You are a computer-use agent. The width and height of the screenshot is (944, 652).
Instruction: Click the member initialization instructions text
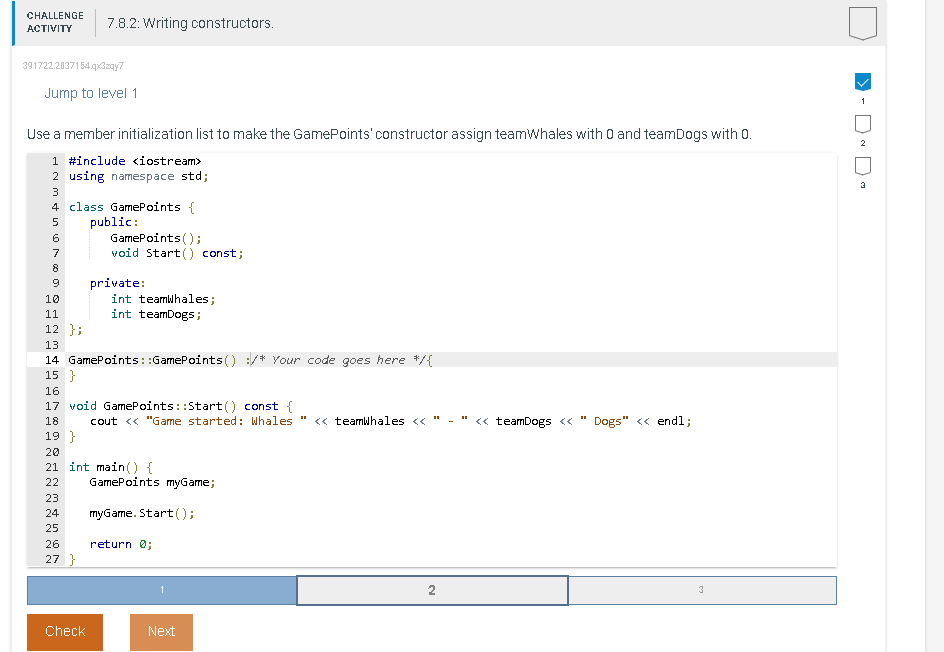385,133
